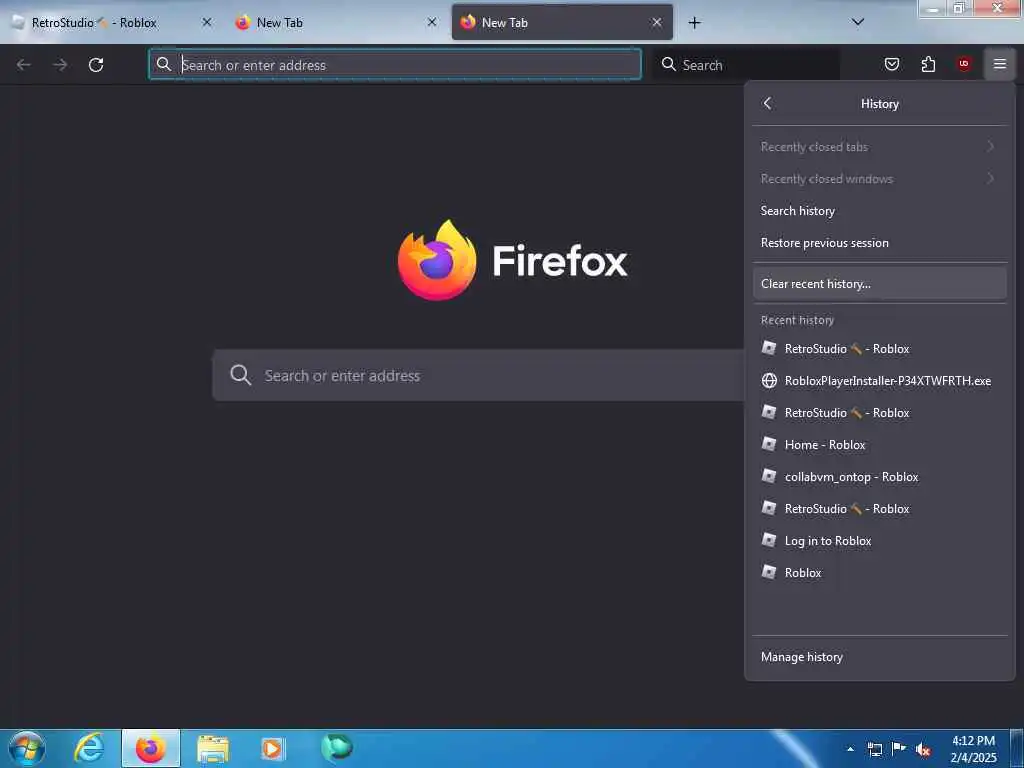Select Clear recent history...
Screen dimensions: 1024x768
click(879, 284)
